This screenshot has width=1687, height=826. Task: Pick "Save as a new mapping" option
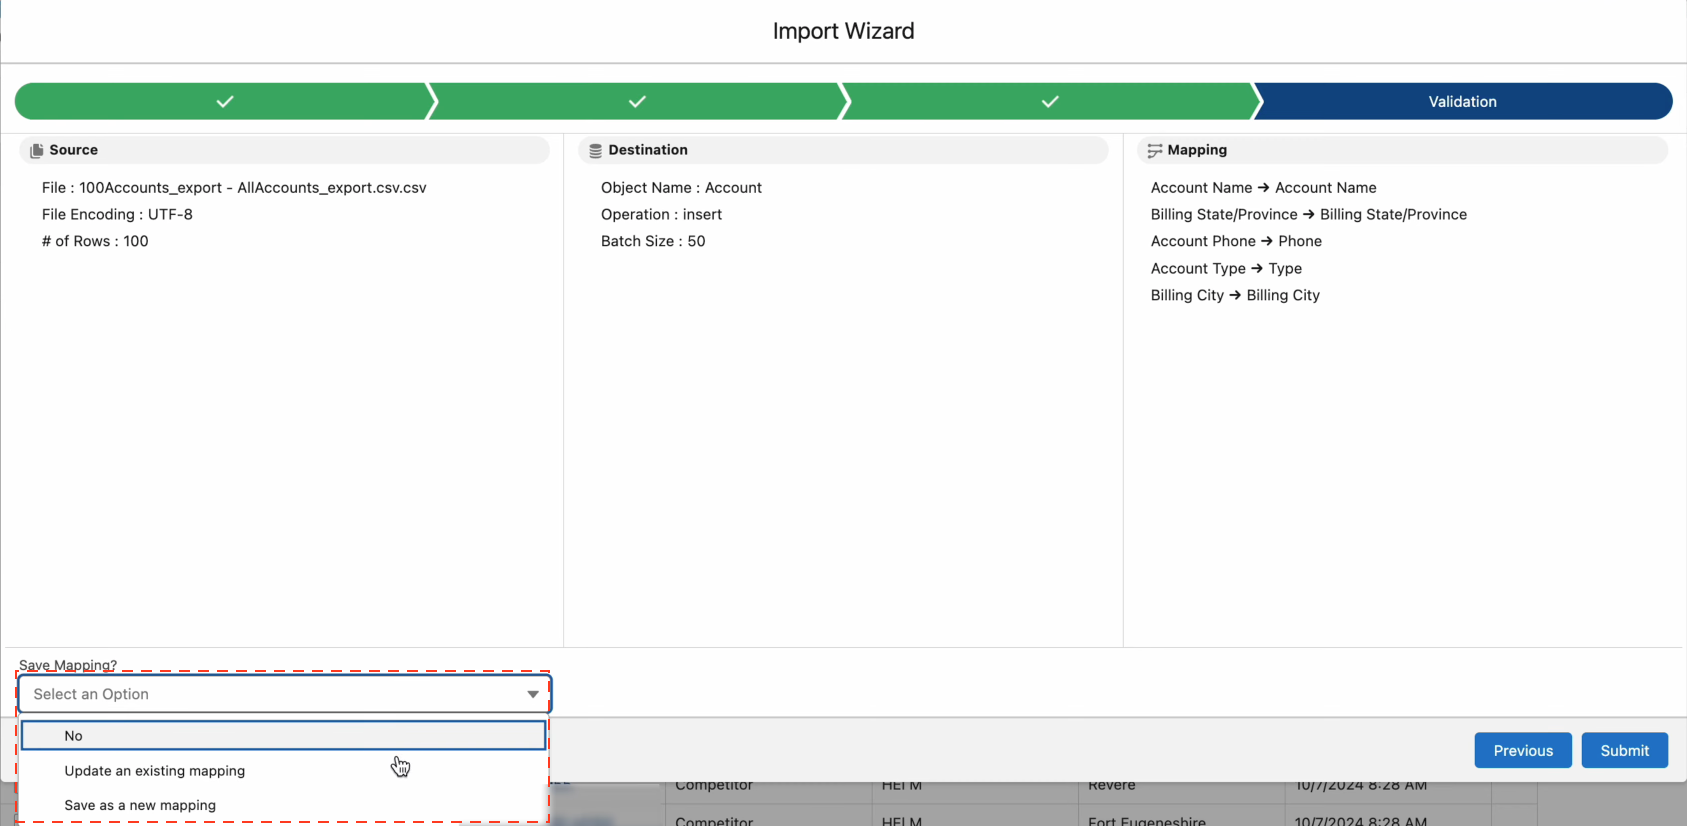coord(140,805)
